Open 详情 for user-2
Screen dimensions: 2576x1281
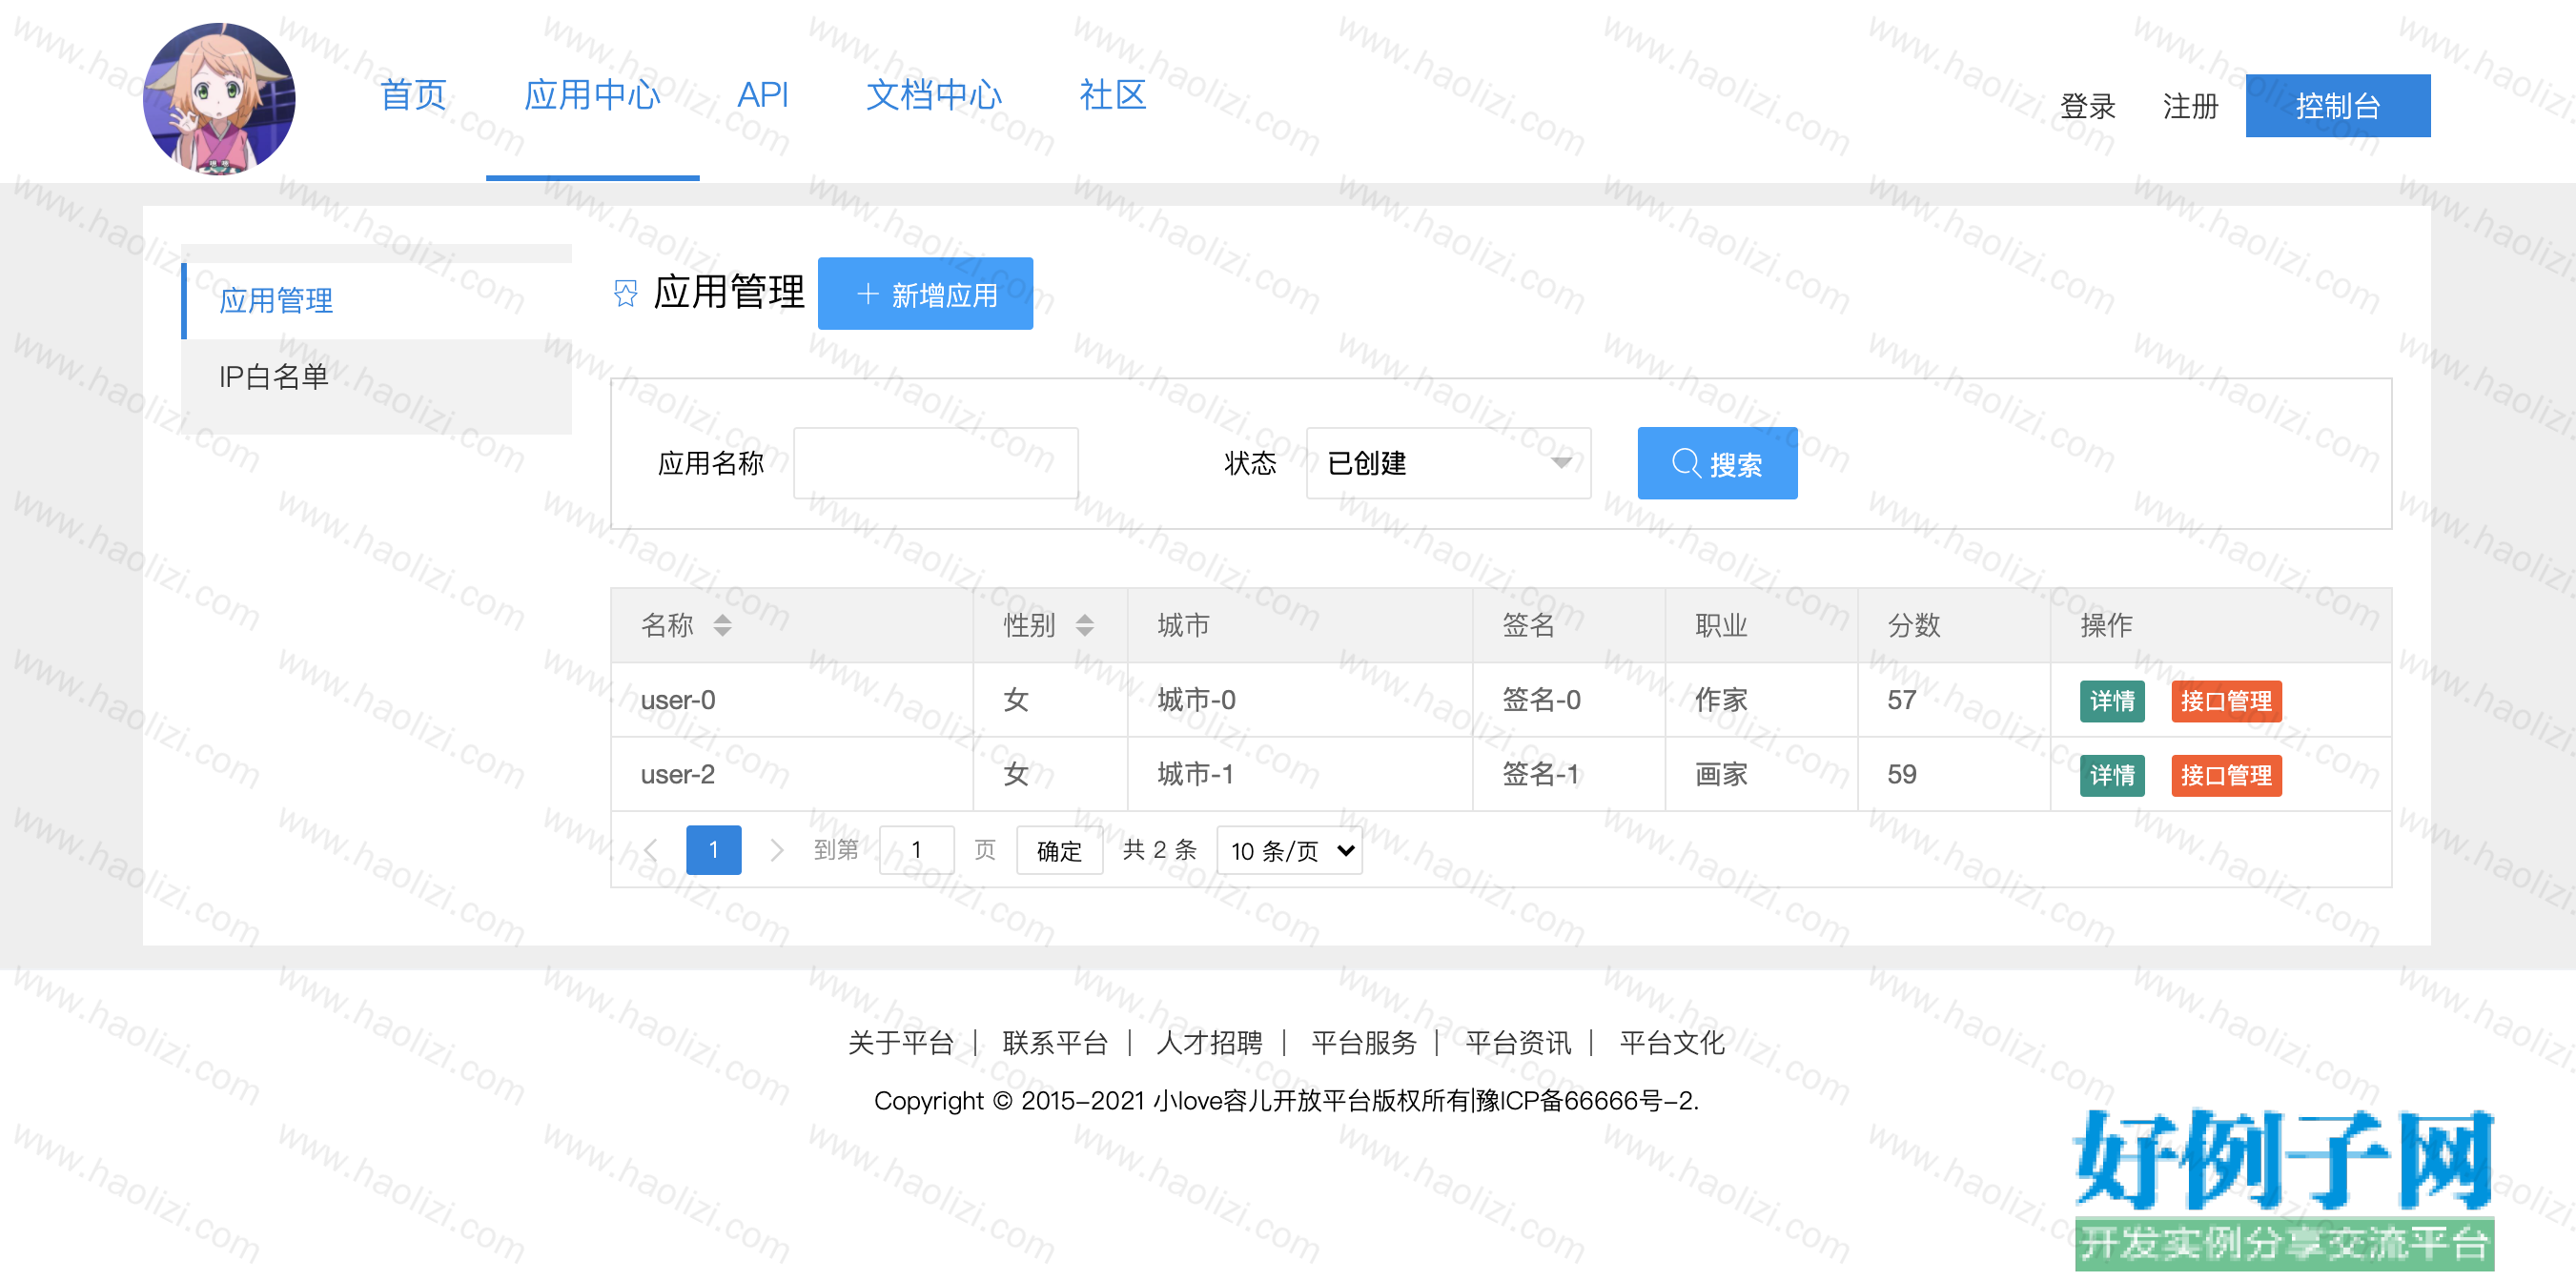click(2112, 775)
